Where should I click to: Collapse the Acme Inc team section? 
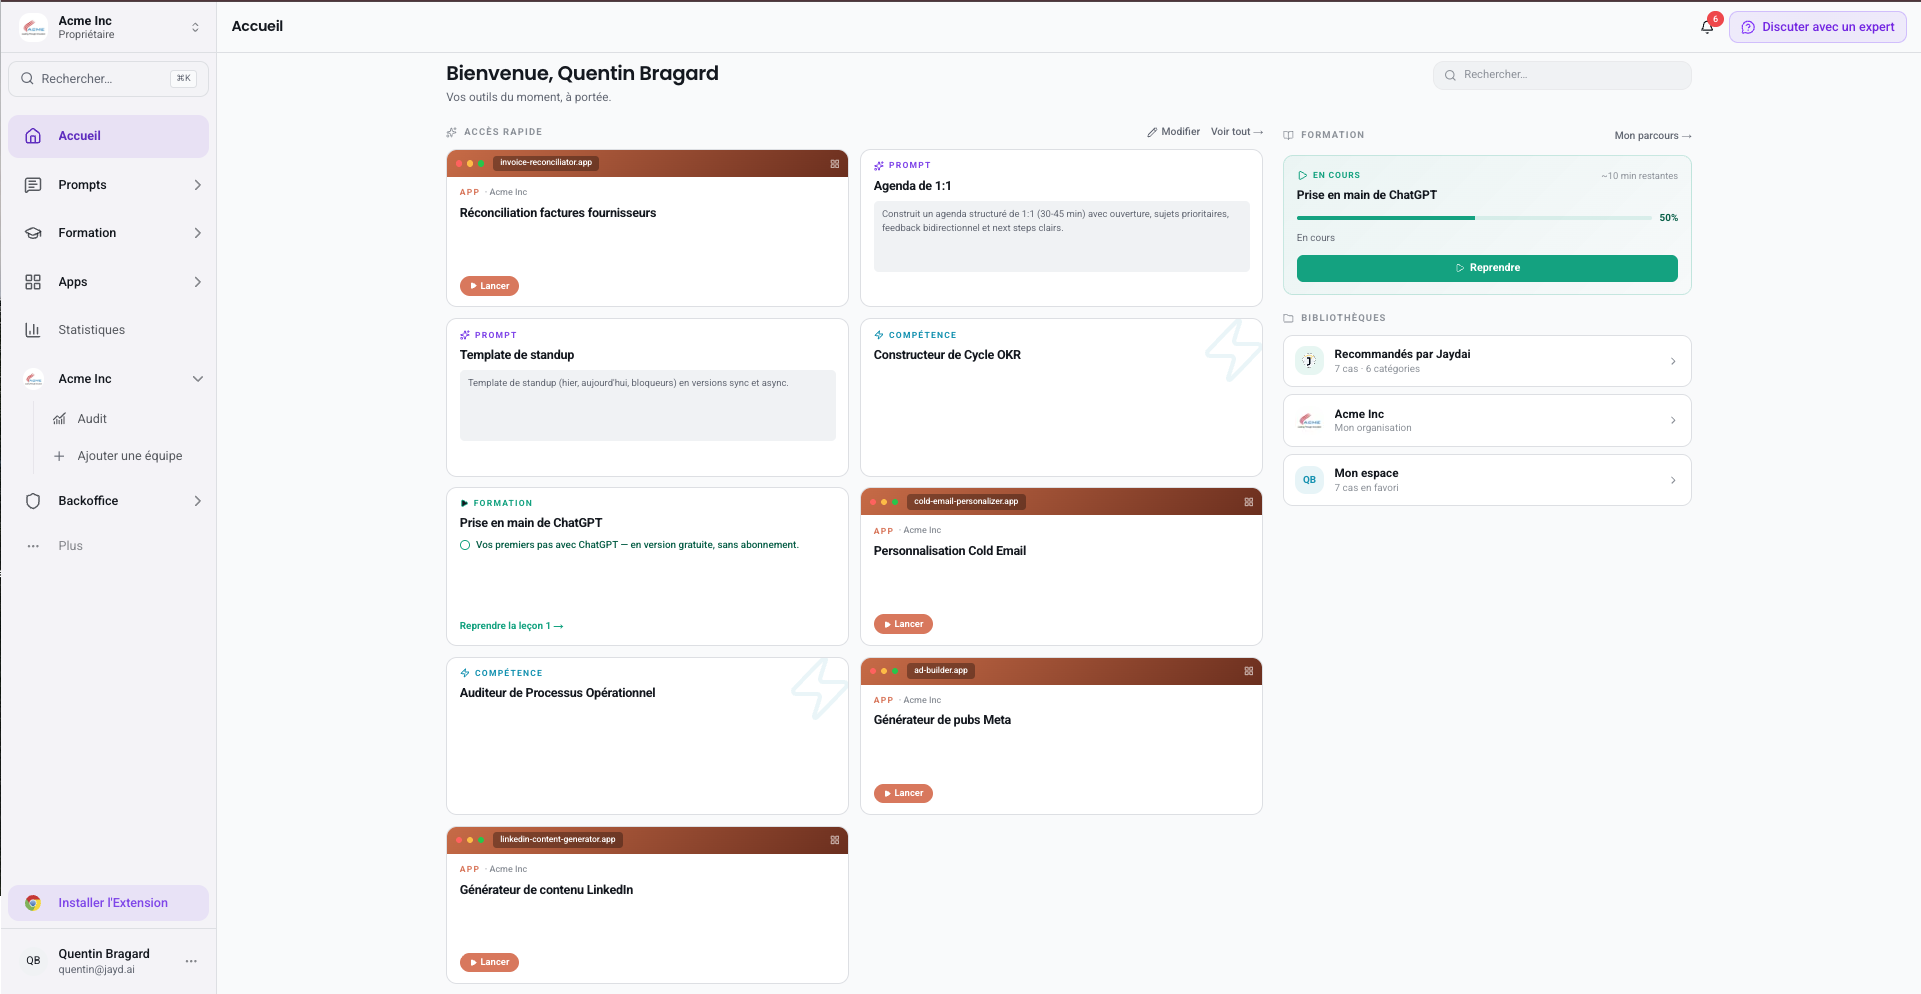click(198, 379)
